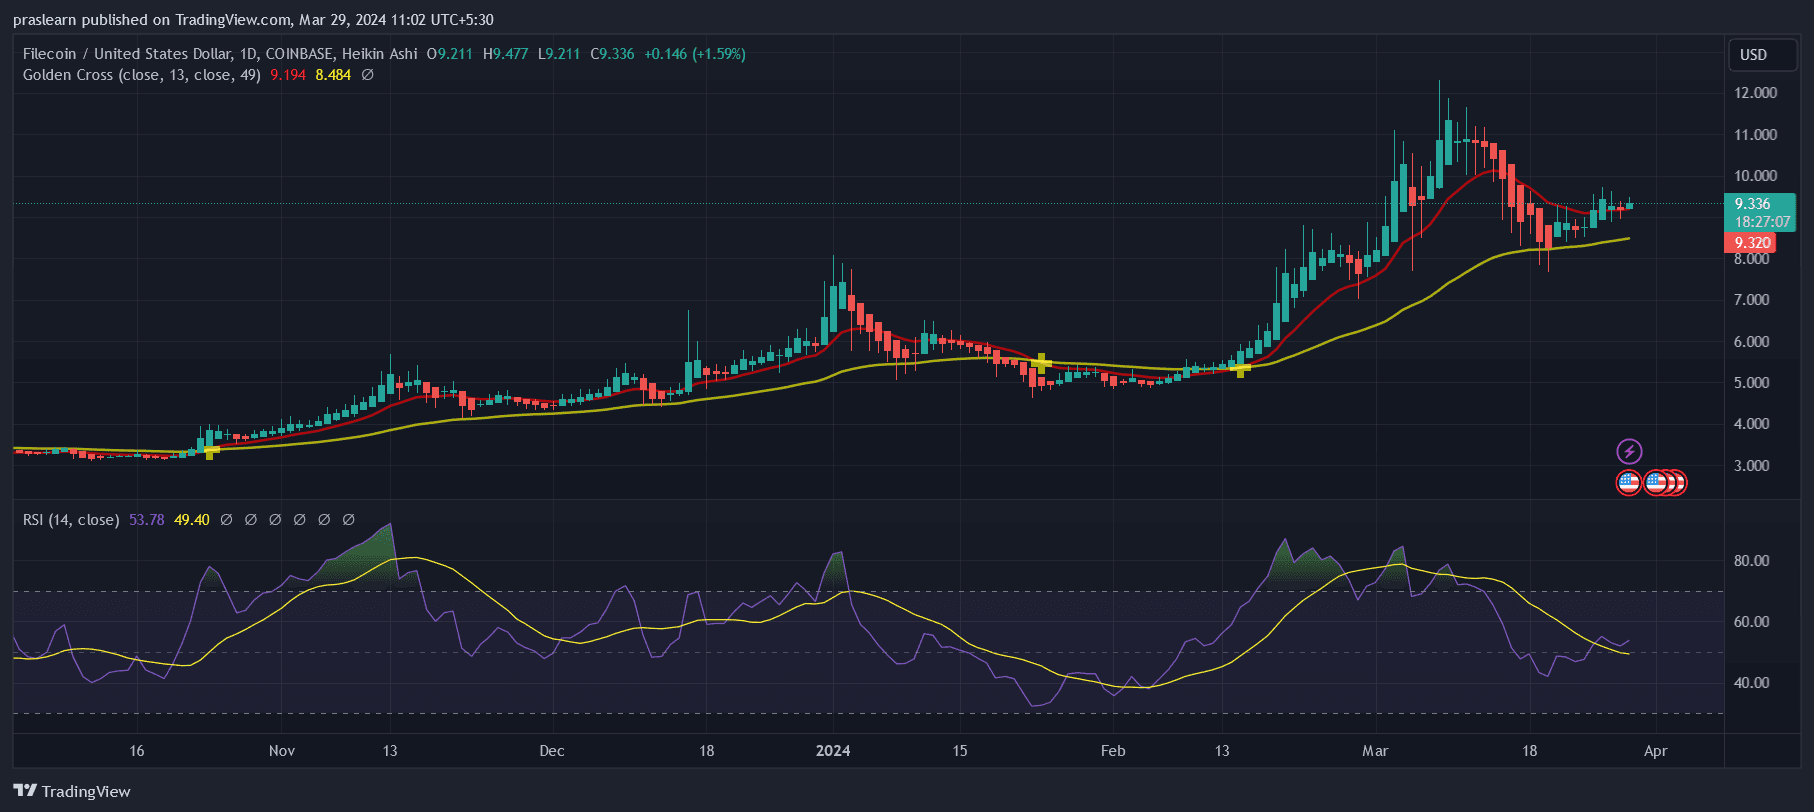1814x812 pixels.
Task: Click the purple lightning bolt event icon
Action: pyautogui.click(x=1629, y=451)
